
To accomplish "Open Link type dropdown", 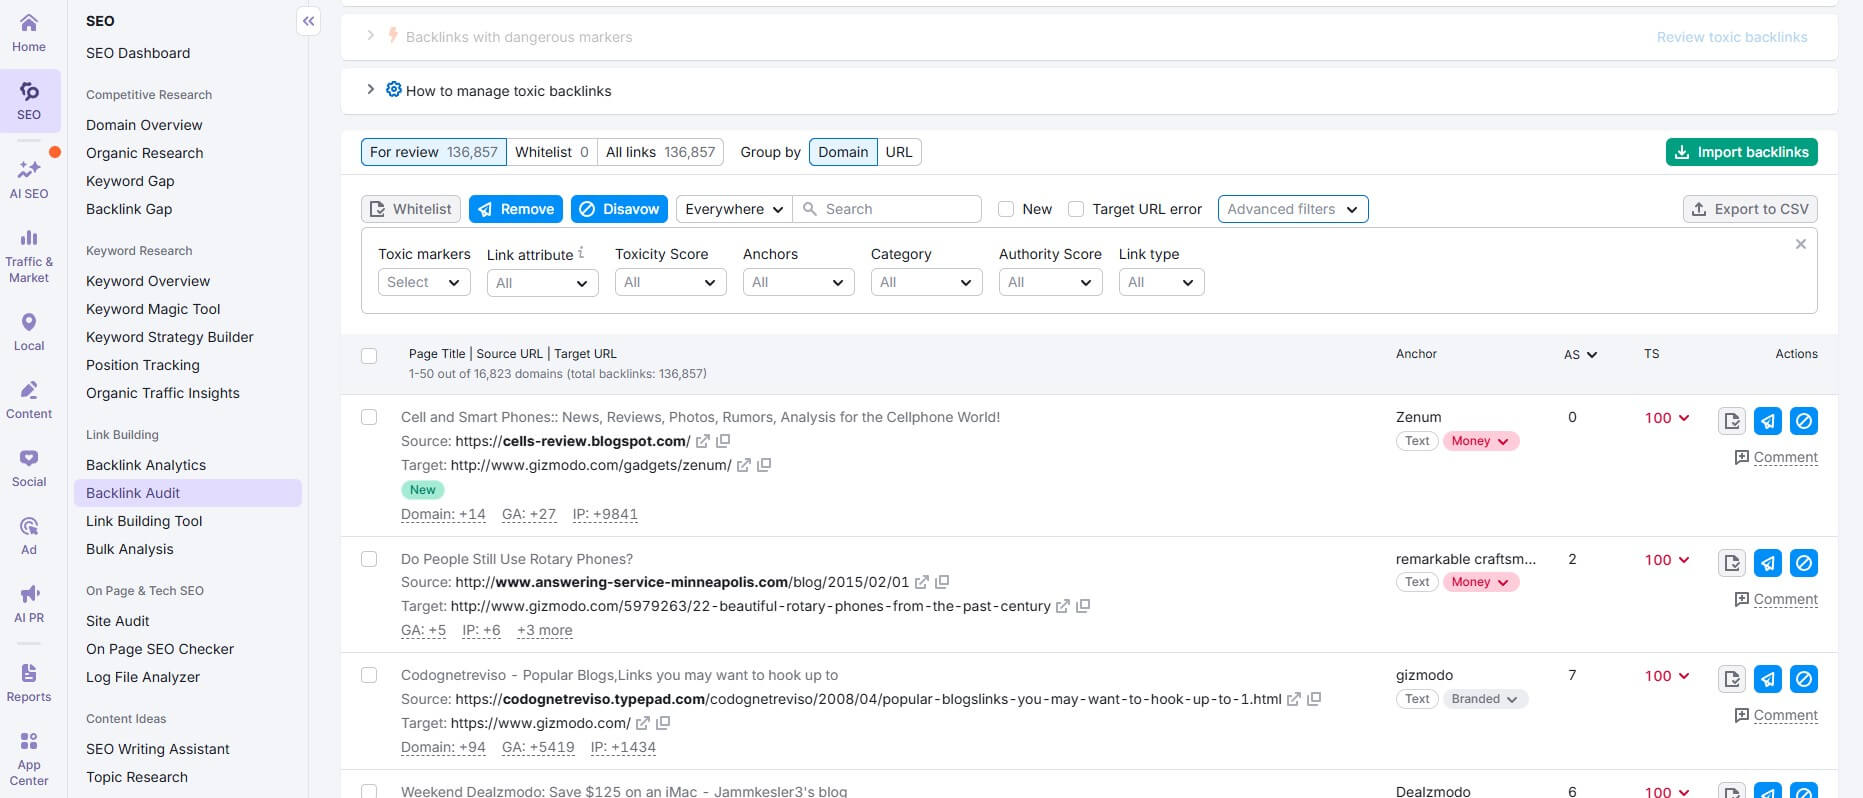I will [1161, 283].
